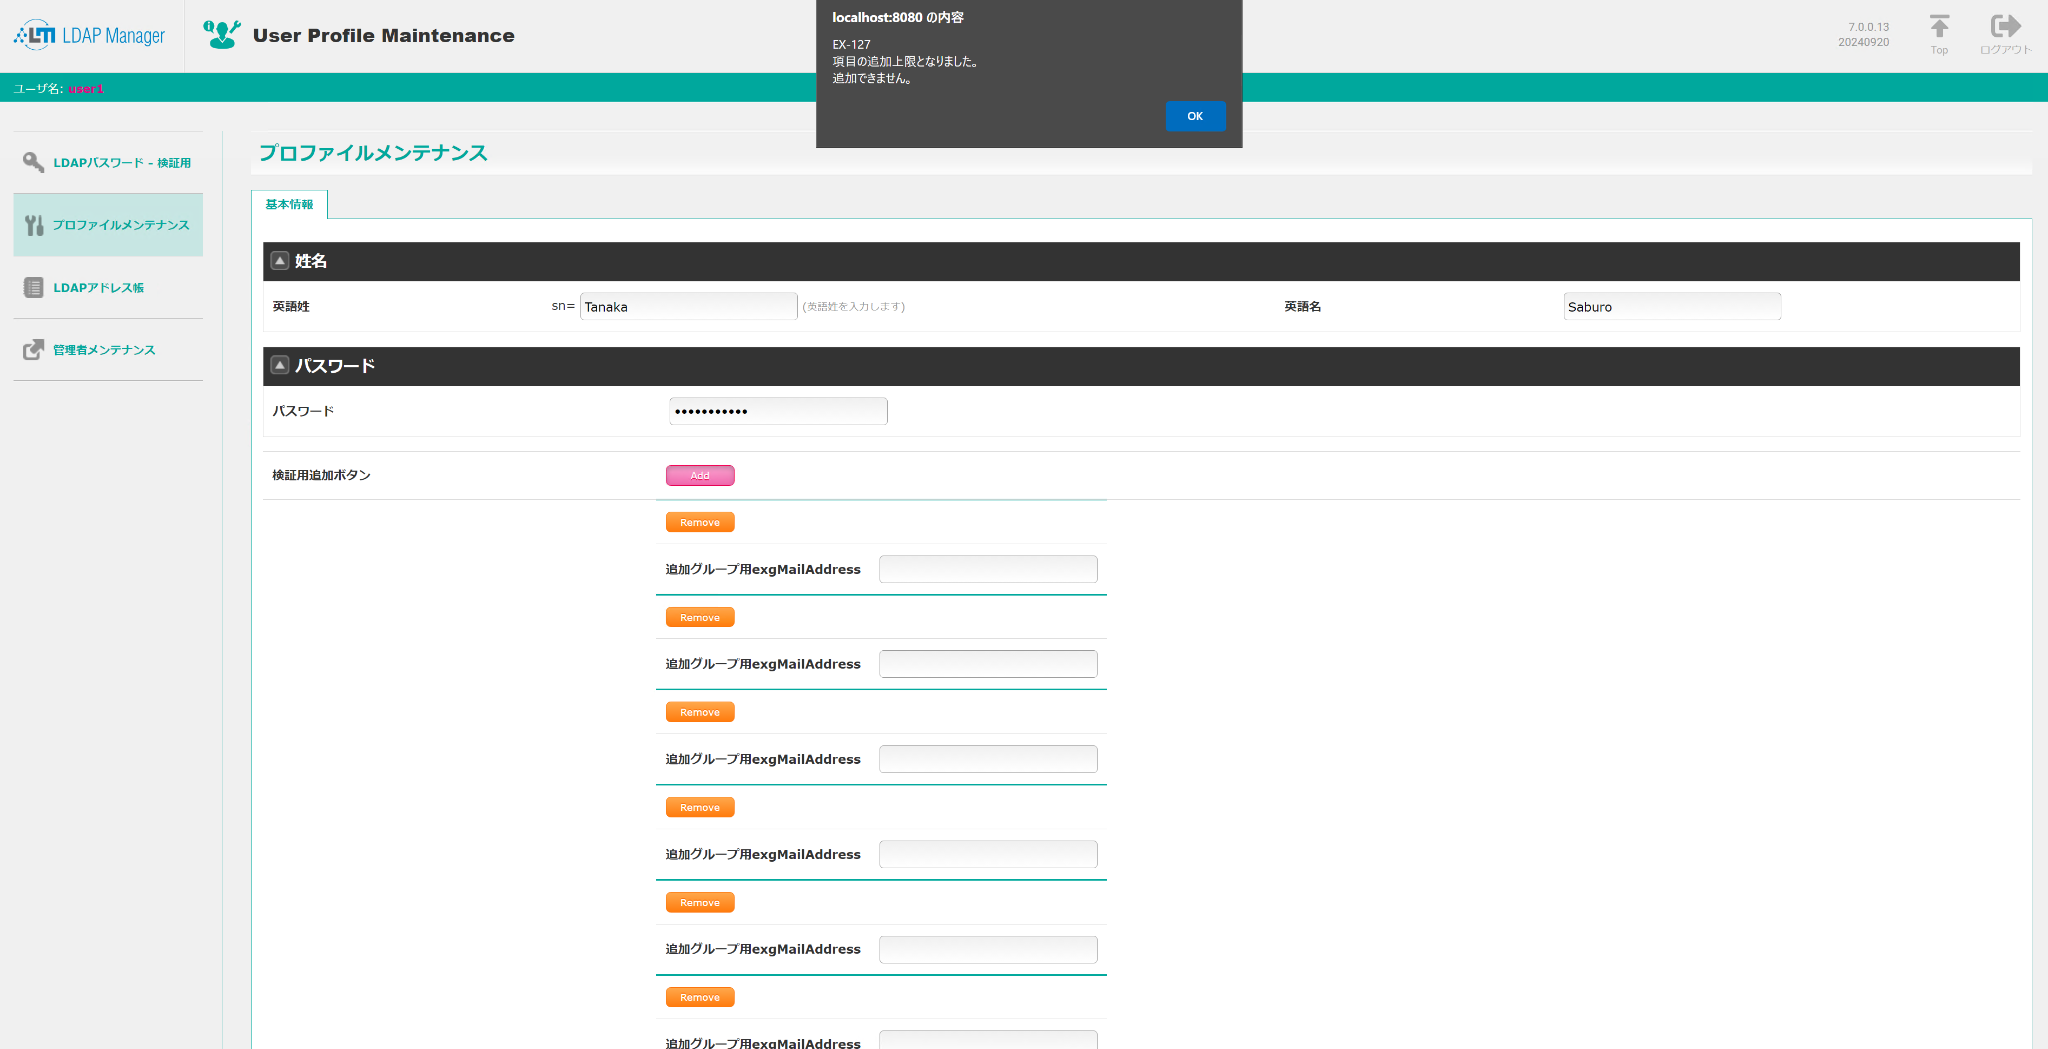Click the EX-127 error code text
This screenshot has width=2048, height=1049.
coord(851,45)
